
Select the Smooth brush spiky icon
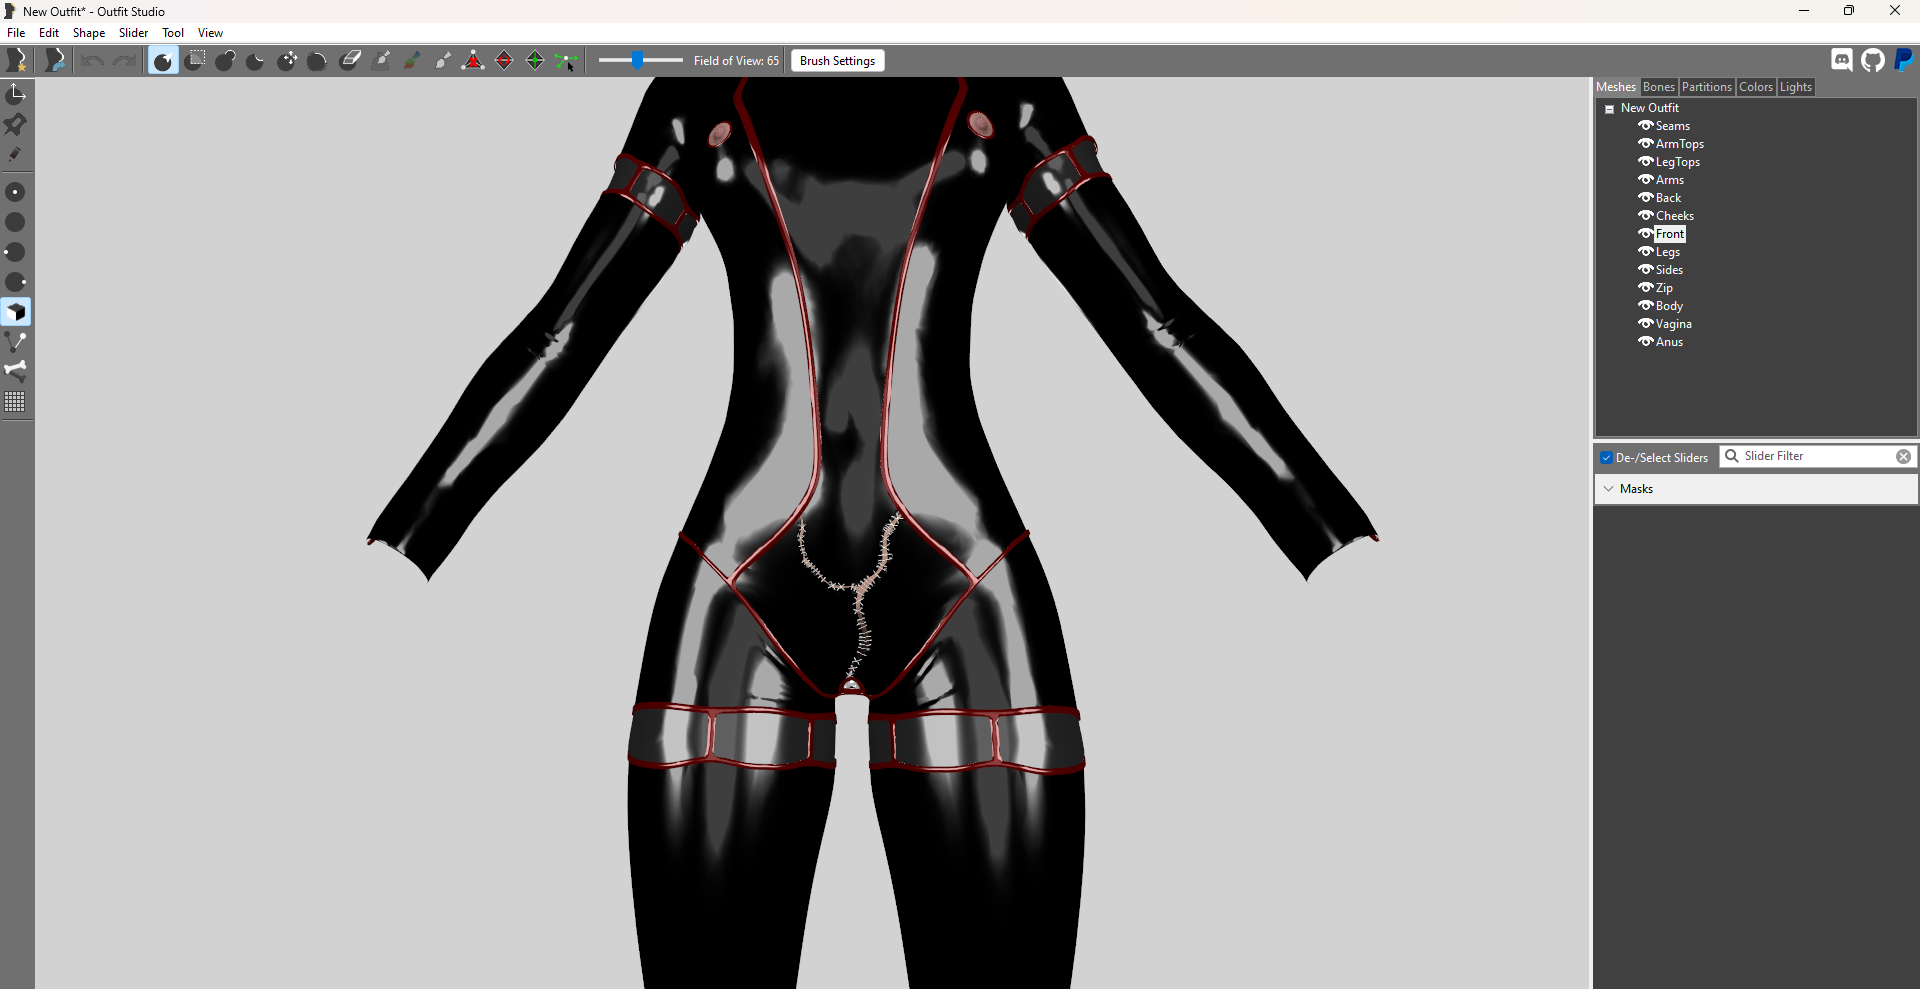[x=318, y=61]
